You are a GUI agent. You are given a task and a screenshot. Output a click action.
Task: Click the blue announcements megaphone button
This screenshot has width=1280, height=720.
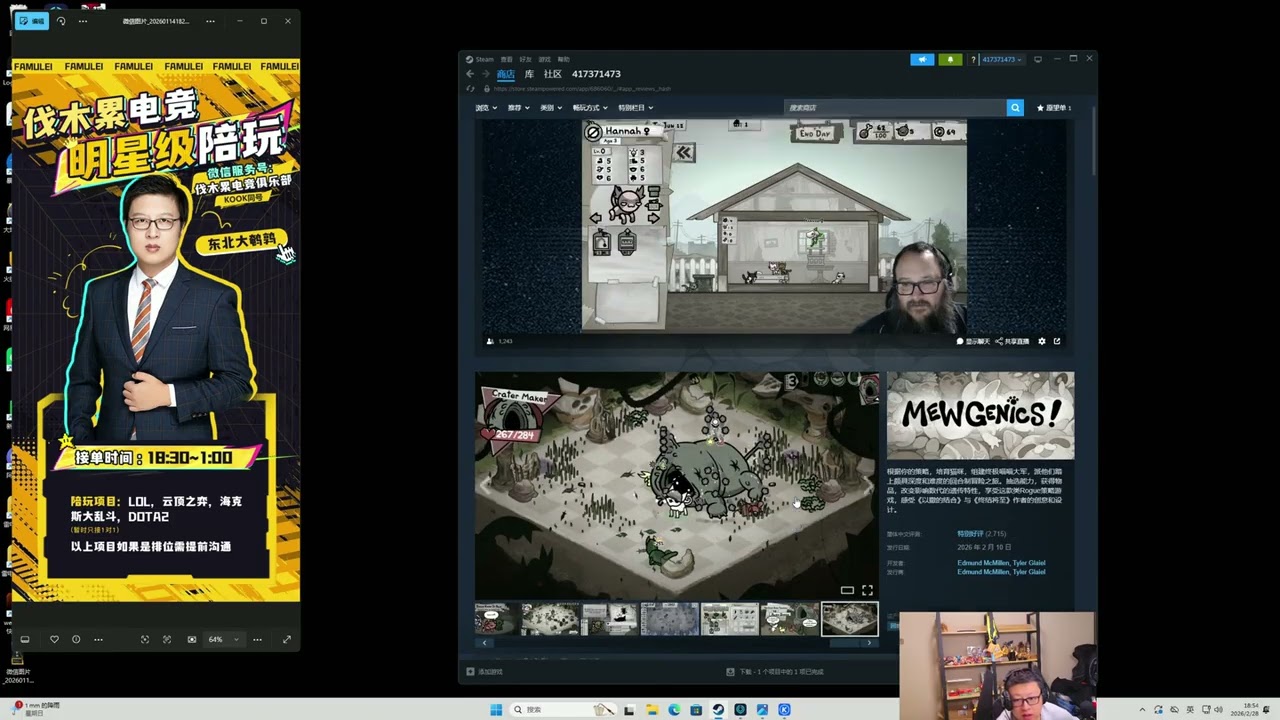[922, 59]
